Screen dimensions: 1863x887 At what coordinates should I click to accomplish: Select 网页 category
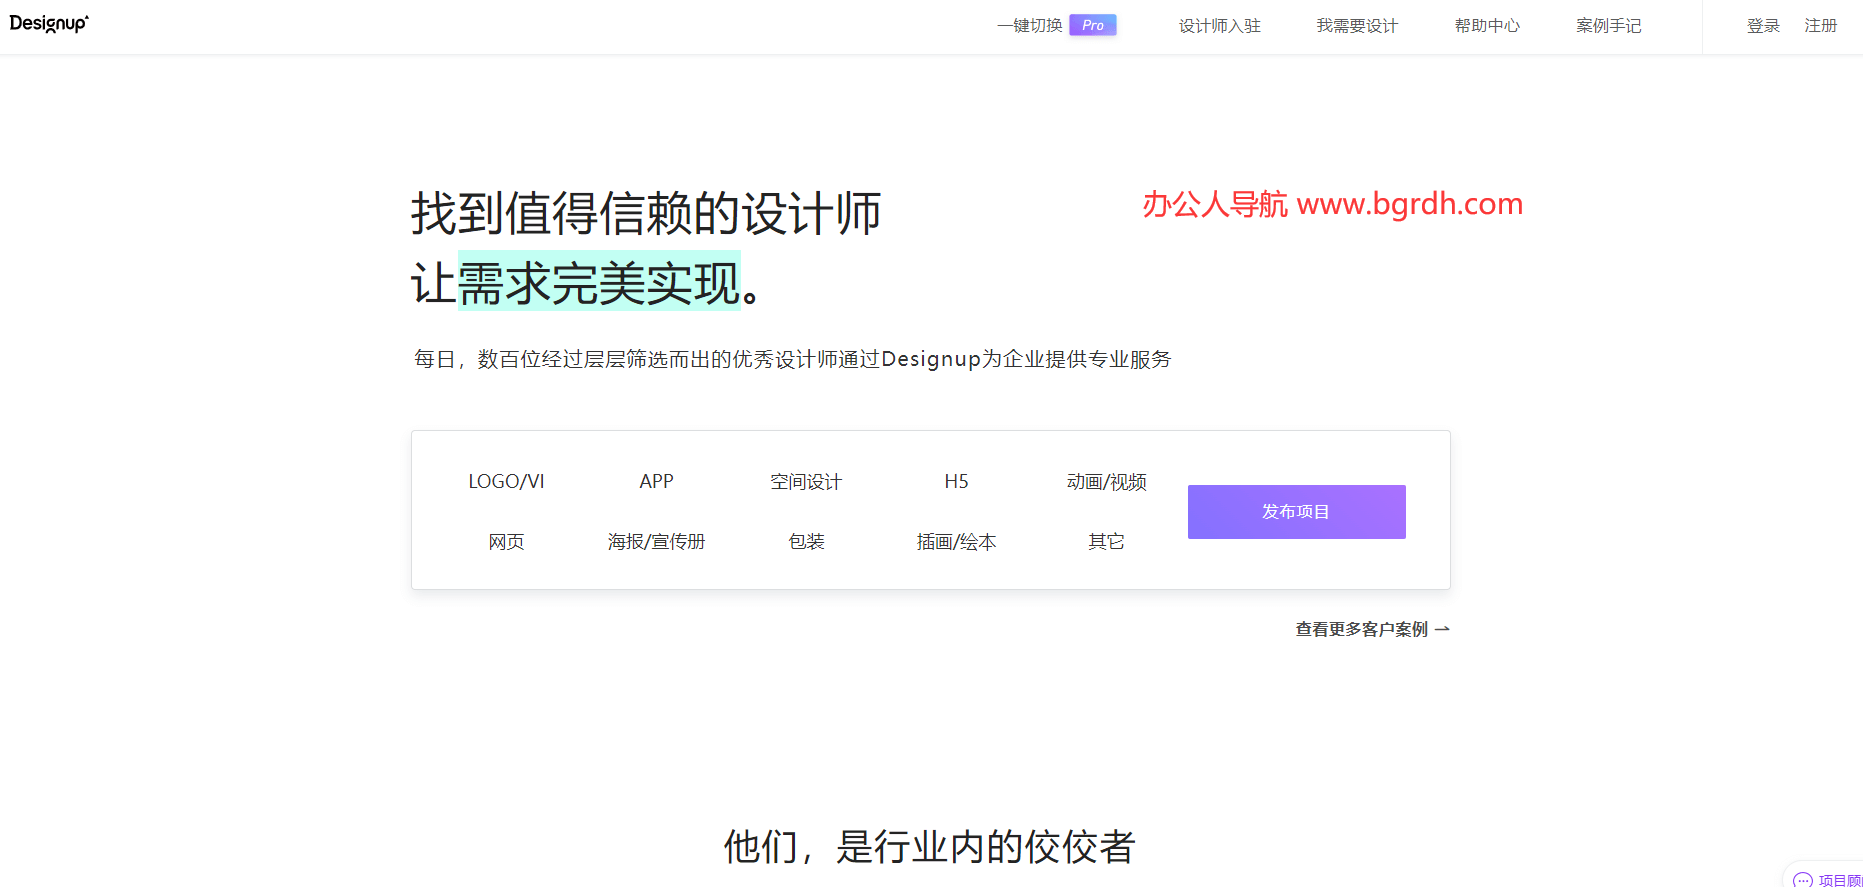(x=506, y=542)
